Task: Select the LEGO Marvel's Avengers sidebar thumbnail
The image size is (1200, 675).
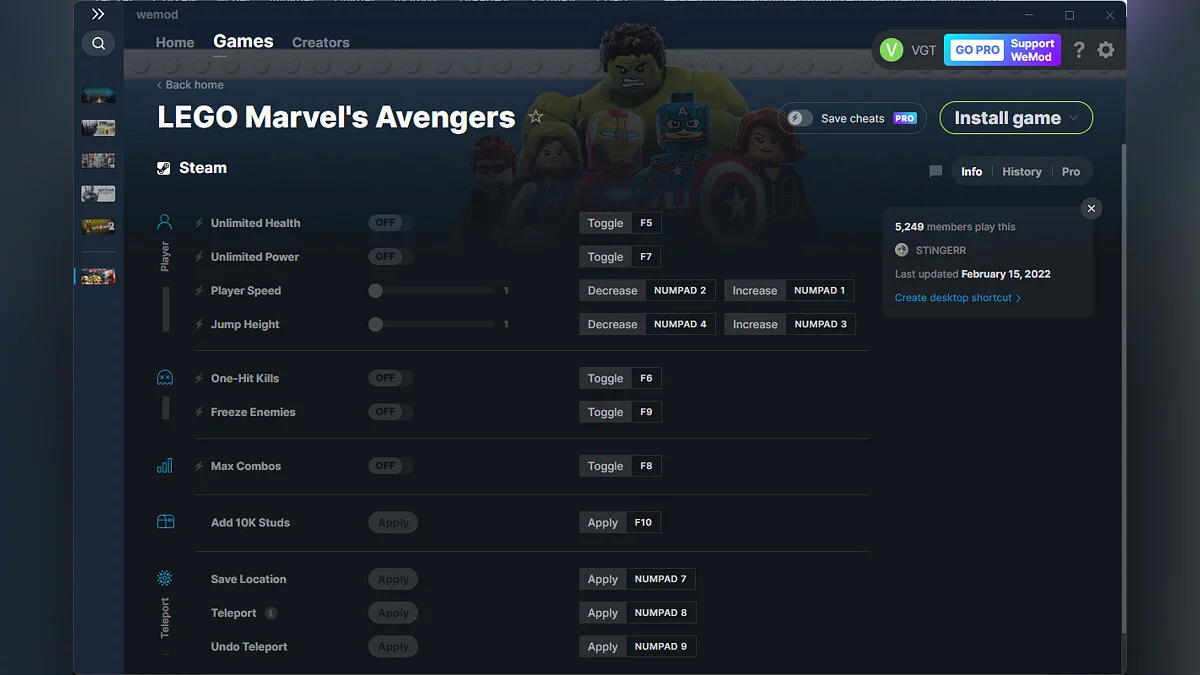Action: (98, 276)
